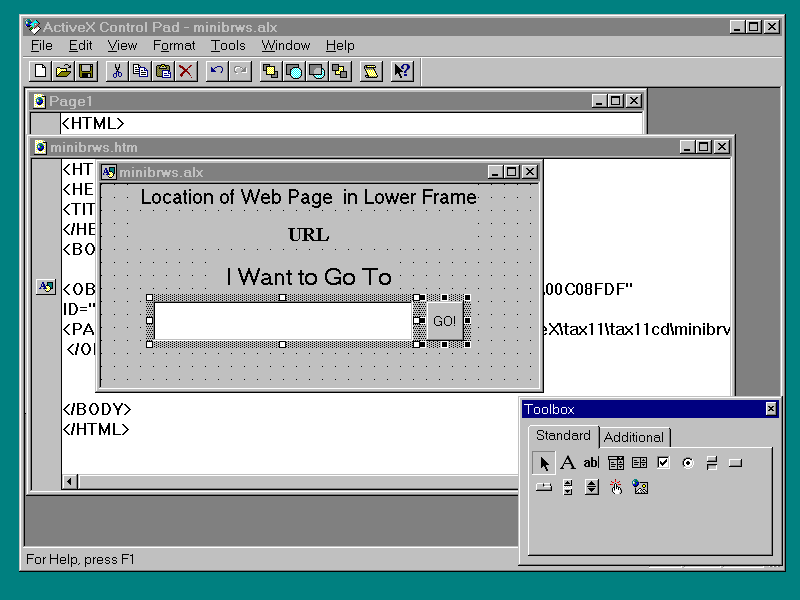Image resolution: width=800 pixels, height=600 pixels.
Task: Pick the HotSpot control tool
Action: pos(616,487)
